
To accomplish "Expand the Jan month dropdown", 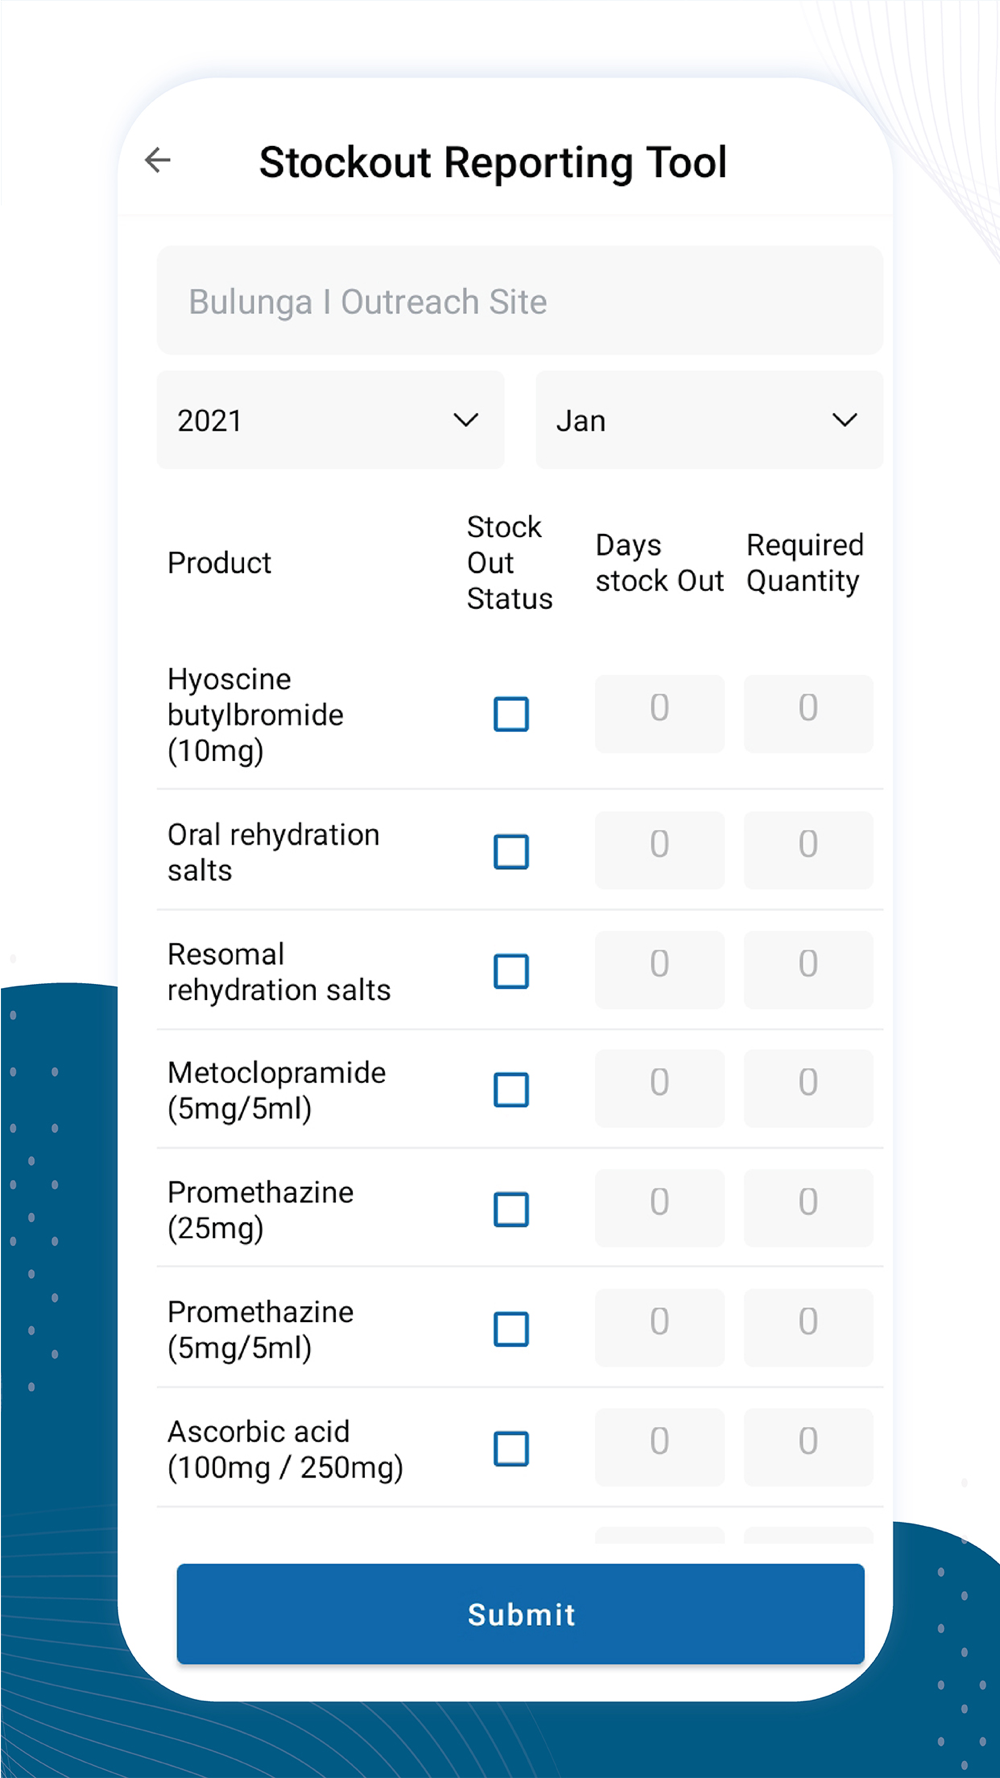I will coord(709,420).
